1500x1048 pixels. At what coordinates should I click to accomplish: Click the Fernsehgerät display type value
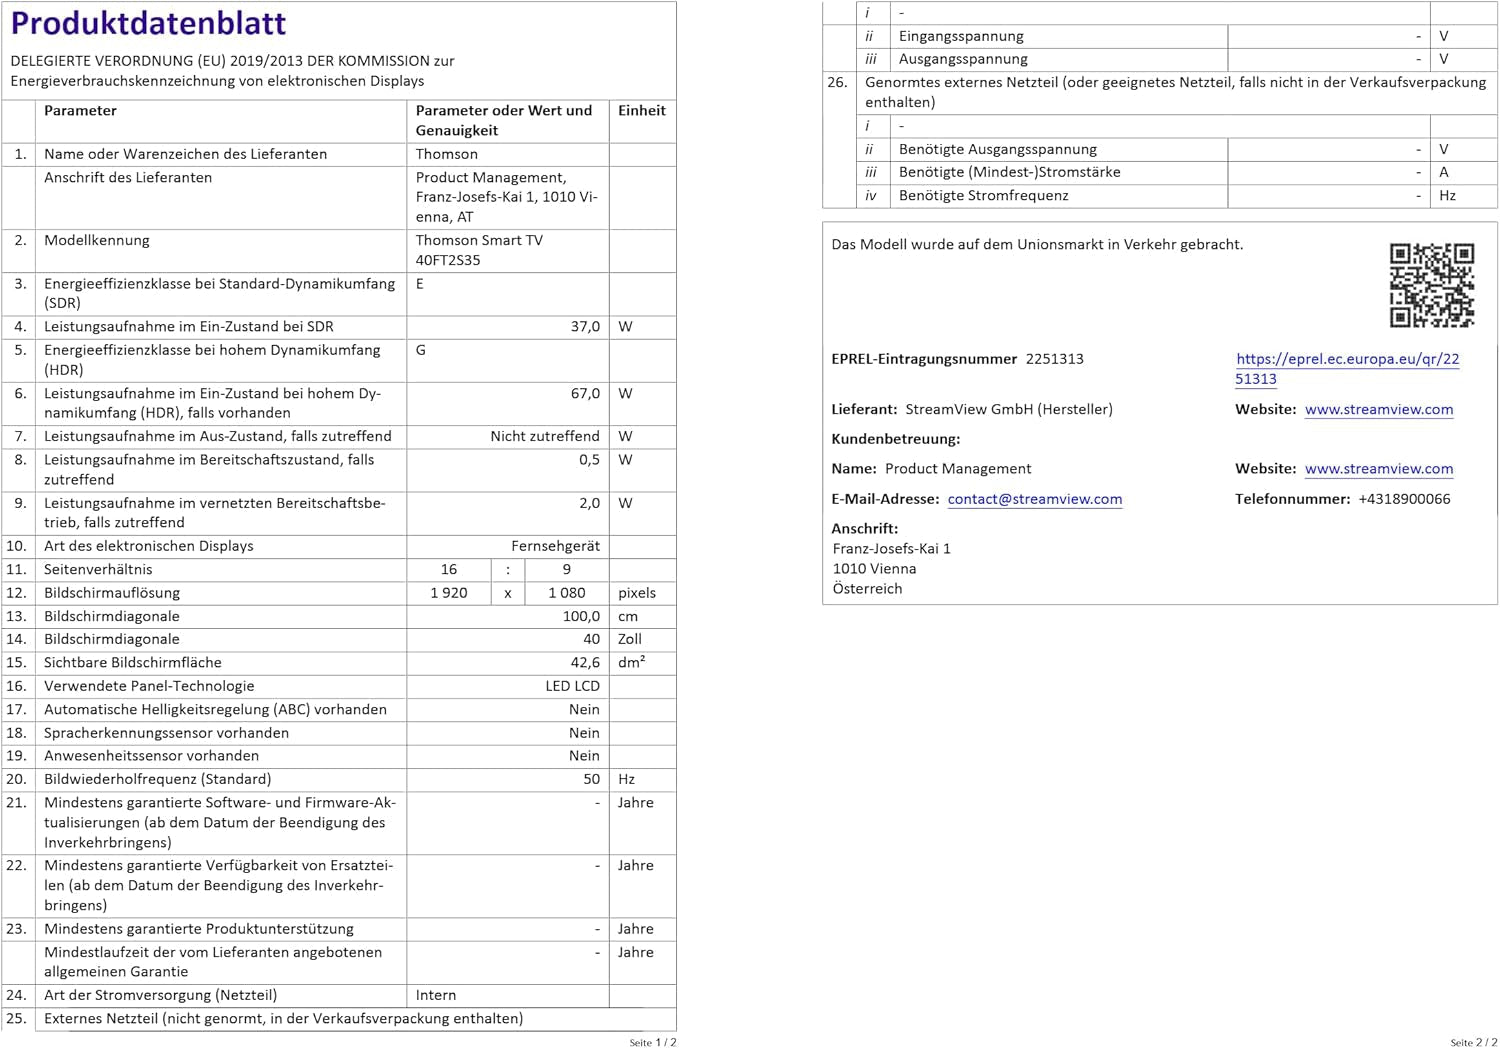(555, 546)
